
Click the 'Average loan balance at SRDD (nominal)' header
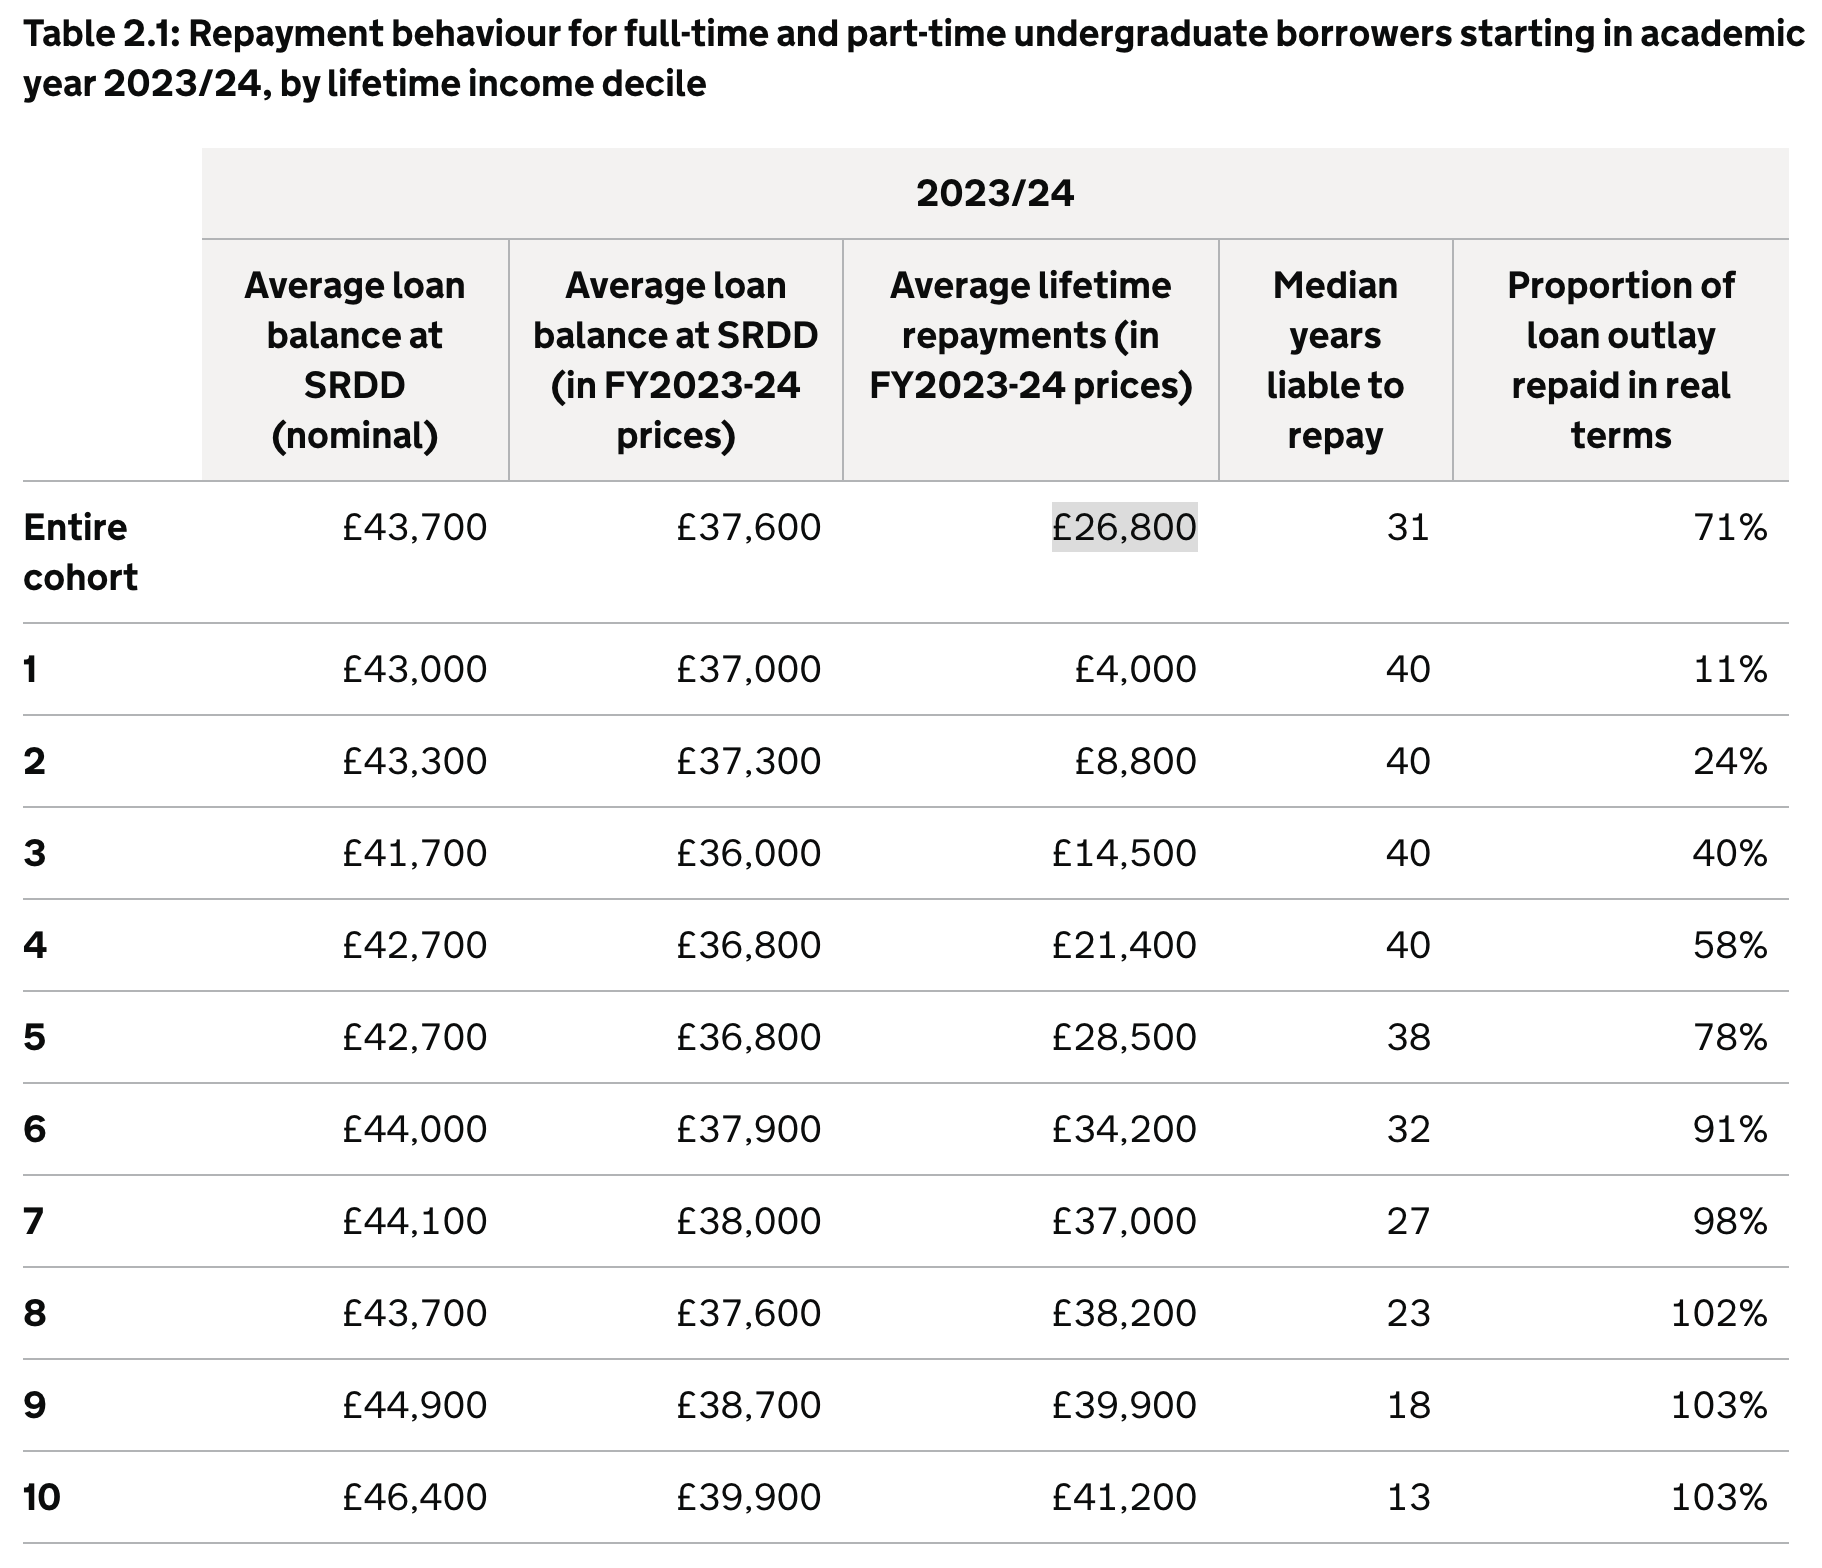point(355,360)
